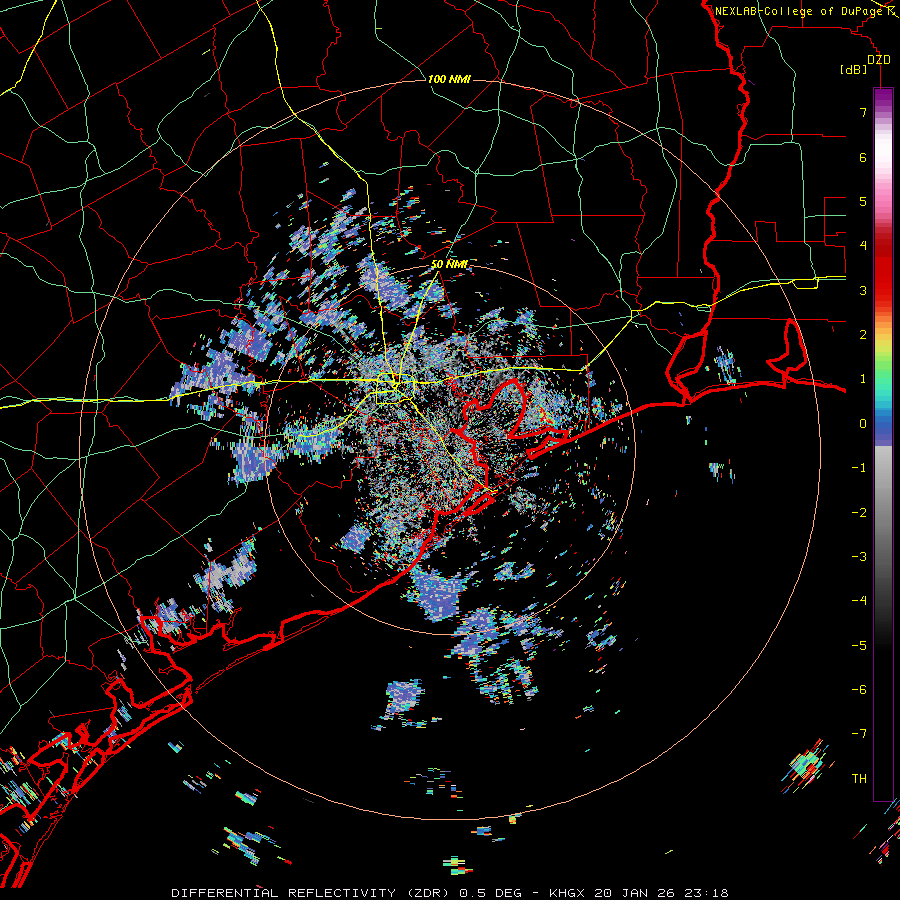
Task: Click the -1 dB scale label
Action: click(x=859, y=468)
